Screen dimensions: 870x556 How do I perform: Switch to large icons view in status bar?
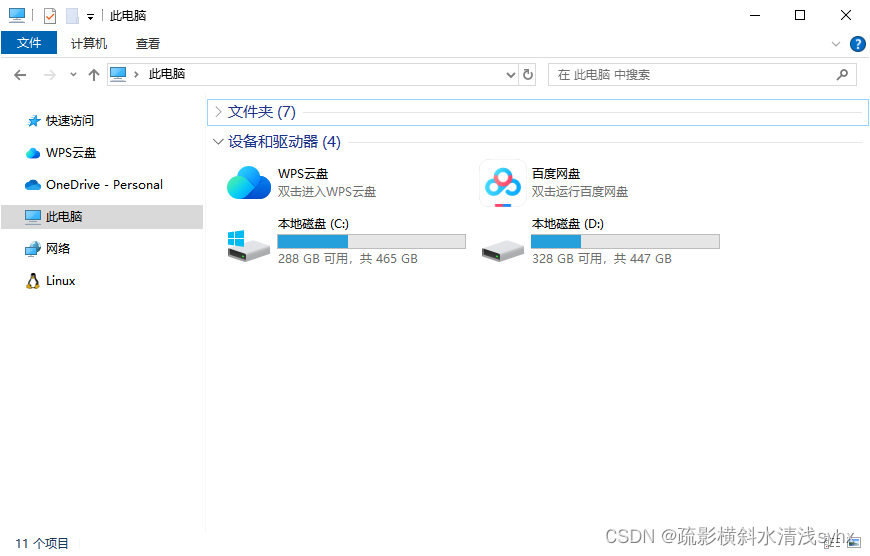(854, 542)
